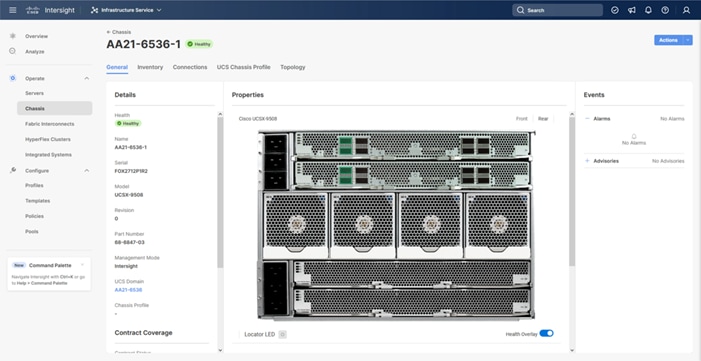Click the bottom X-Fabric module in chassis image
Viewport: 701px width, 361px height.
(412, 302)
